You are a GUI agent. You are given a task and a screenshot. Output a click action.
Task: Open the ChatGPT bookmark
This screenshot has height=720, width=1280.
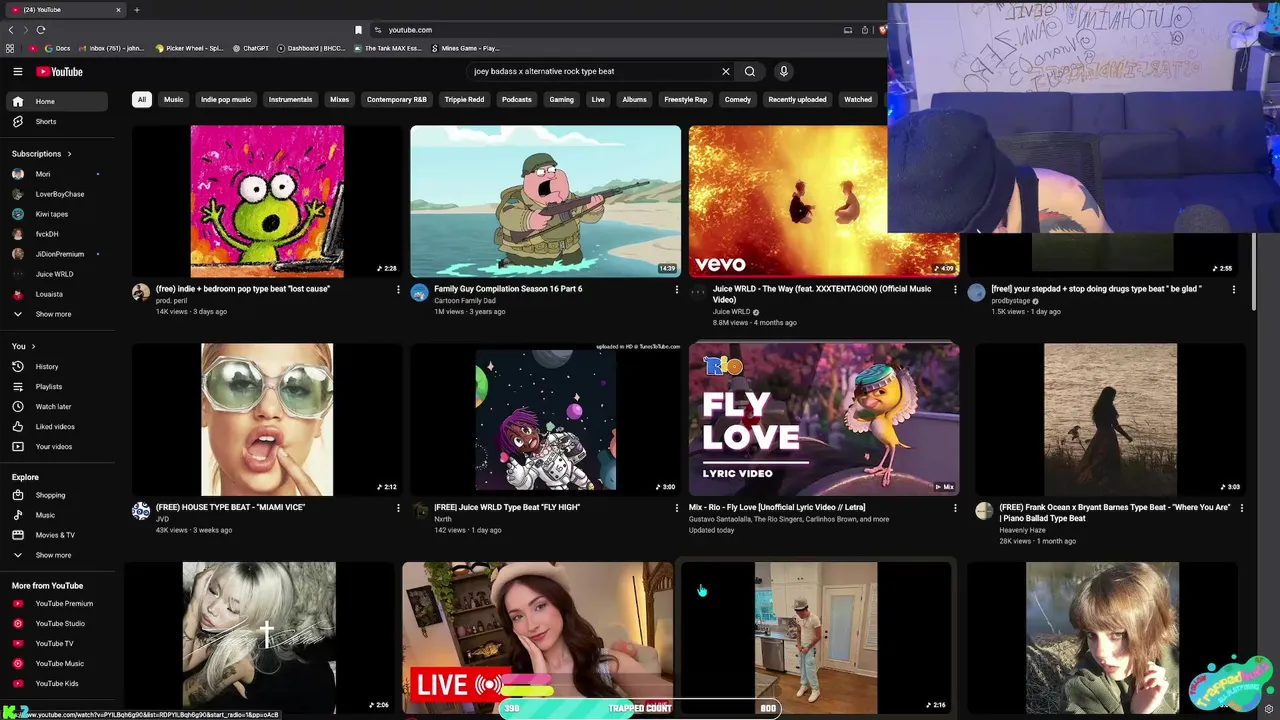[x=250, y=48]
